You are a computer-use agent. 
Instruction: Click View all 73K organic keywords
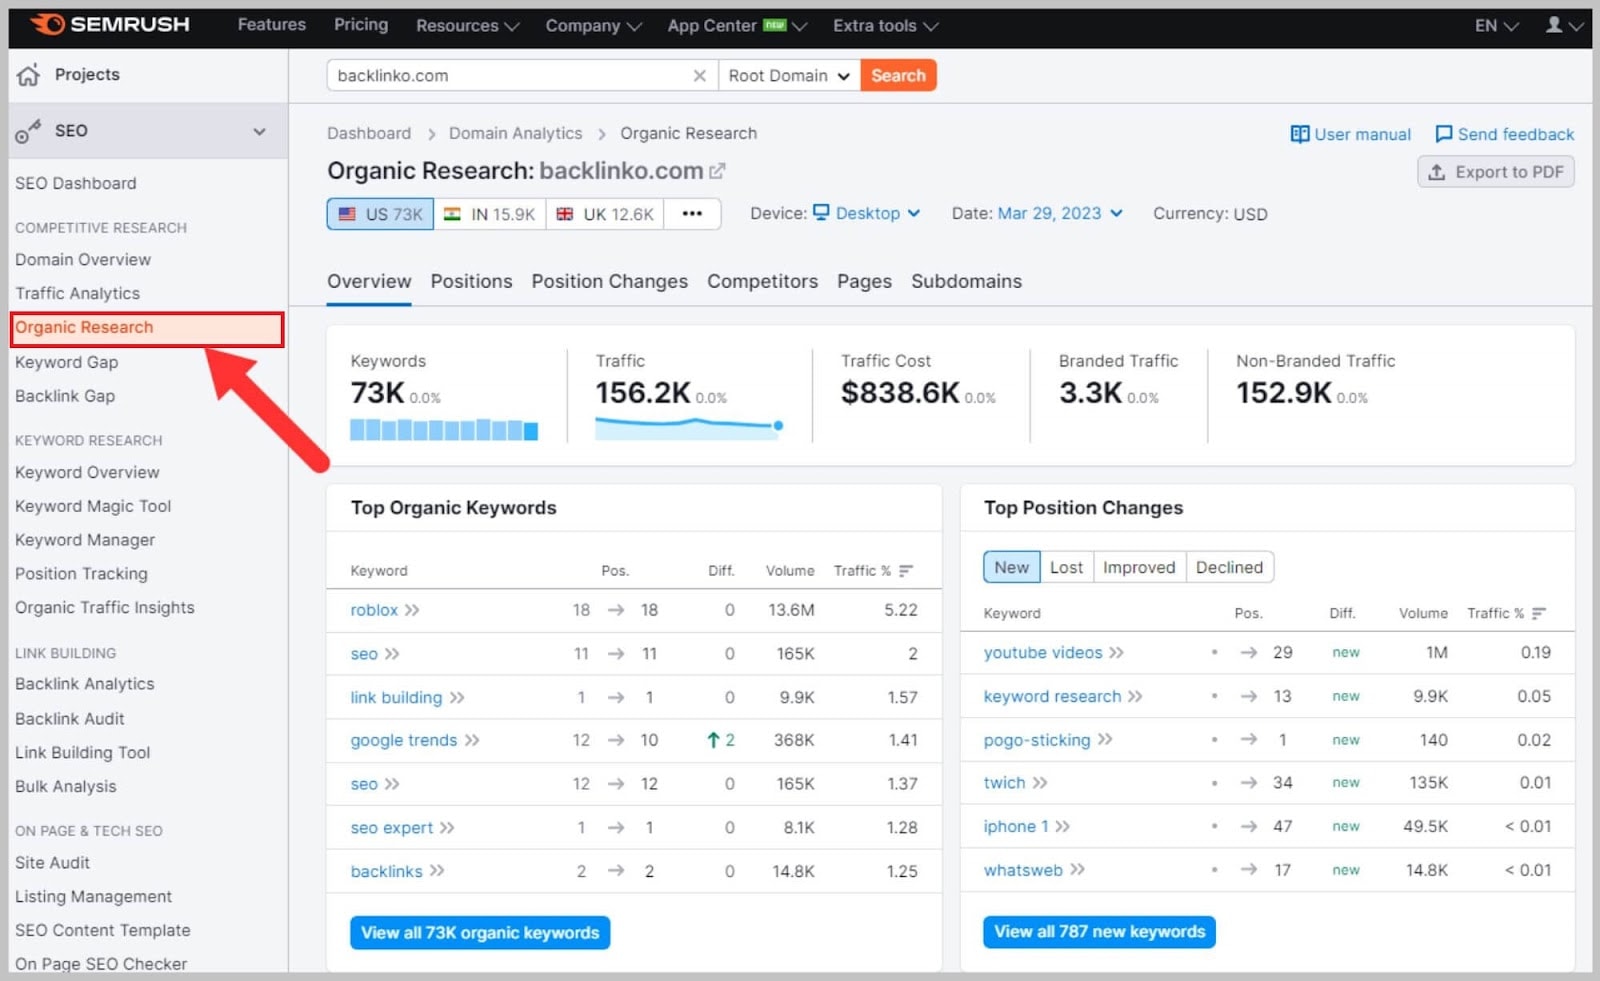coord(480,933)
